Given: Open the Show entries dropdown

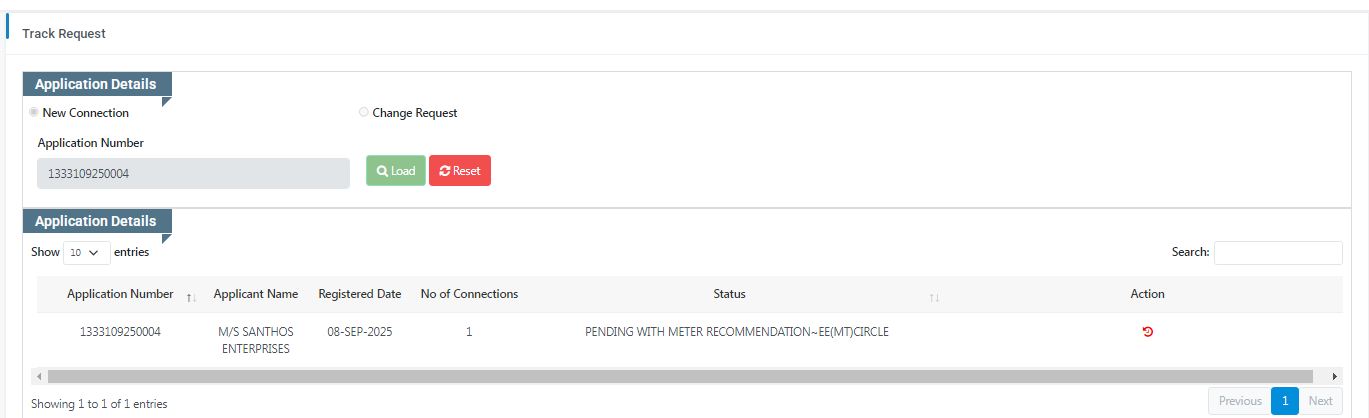Looking at the screenshot, I should click(x=87, y=253).
